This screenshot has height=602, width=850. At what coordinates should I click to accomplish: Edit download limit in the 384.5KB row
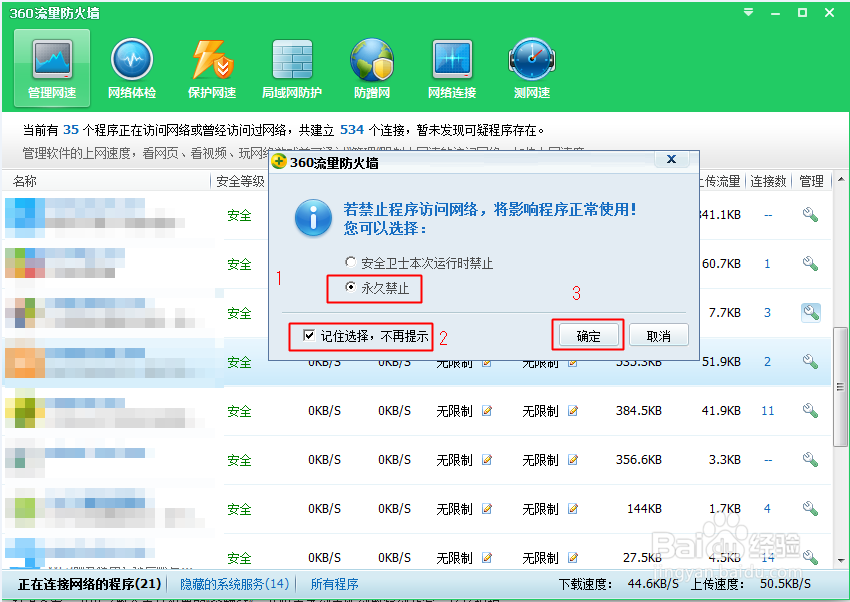(x=487, y=411)
